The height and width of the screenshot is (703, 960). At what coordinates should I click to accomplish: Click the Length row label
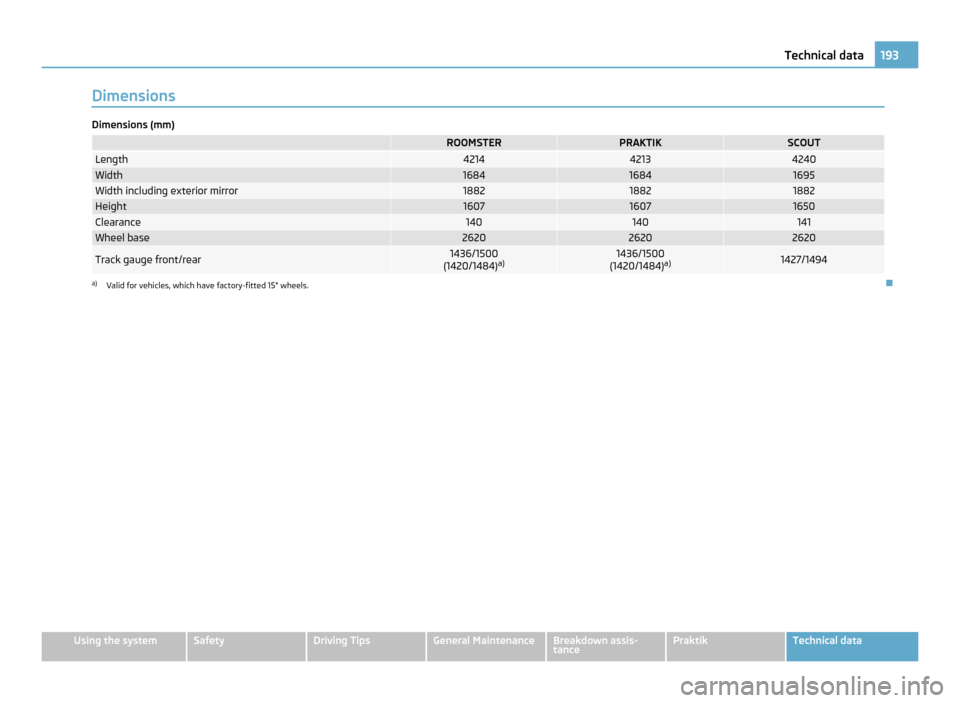111,159
